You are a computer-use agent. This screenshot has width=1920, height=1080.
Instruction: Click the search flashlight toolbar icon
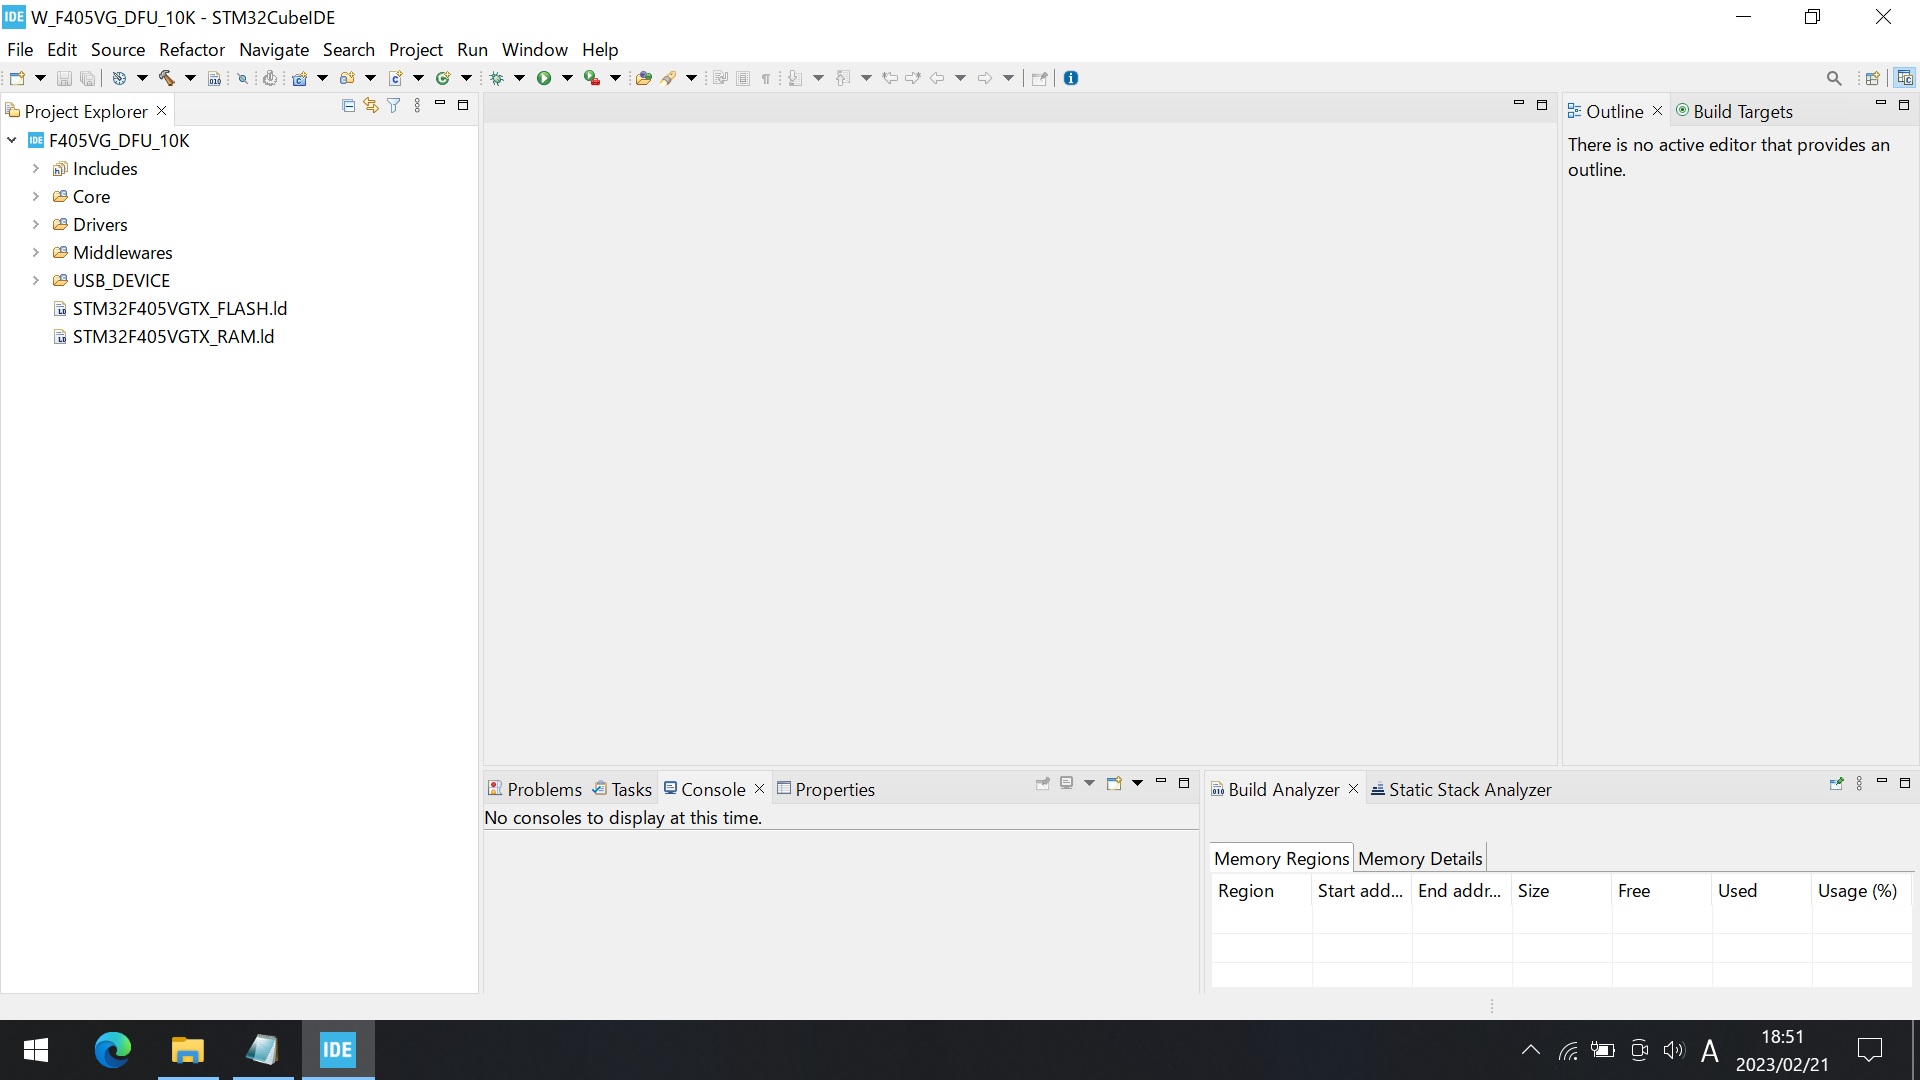click(x=668, y=78)
